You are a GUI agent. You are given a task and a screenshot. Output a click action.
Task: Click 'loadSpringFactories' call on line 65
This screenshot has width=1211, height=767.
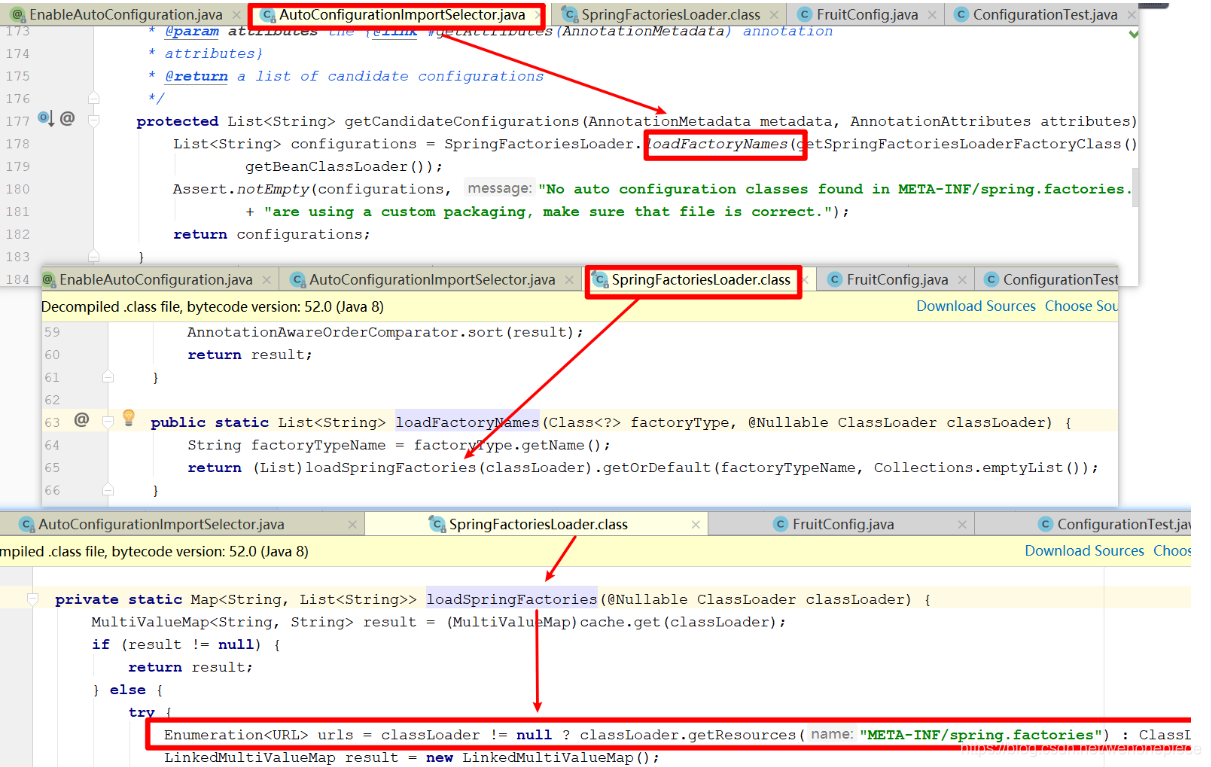coord(390,467)
